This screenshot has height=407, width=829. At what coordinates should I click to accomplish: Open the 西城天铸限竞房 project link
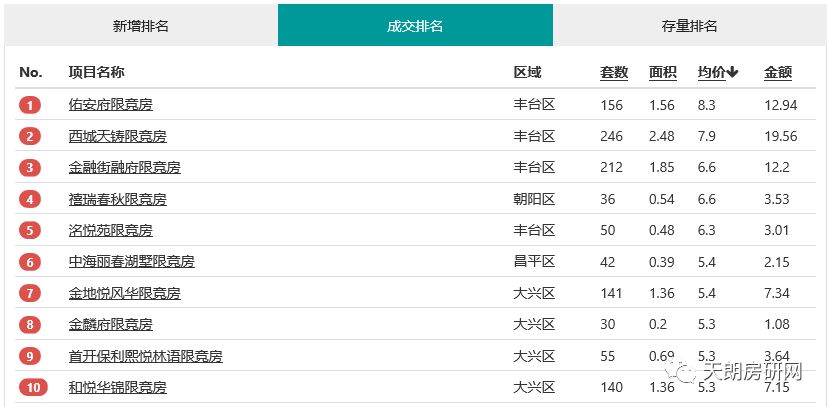pos(117,136)
